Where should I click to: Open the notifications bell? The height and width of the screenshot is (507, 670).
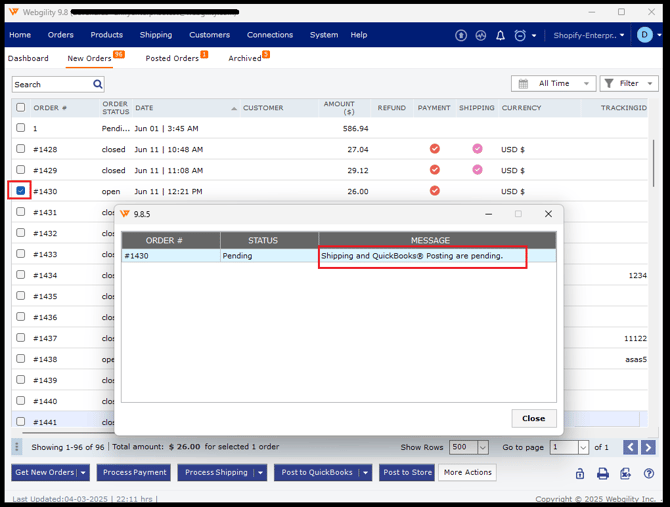tap(501, 35)
